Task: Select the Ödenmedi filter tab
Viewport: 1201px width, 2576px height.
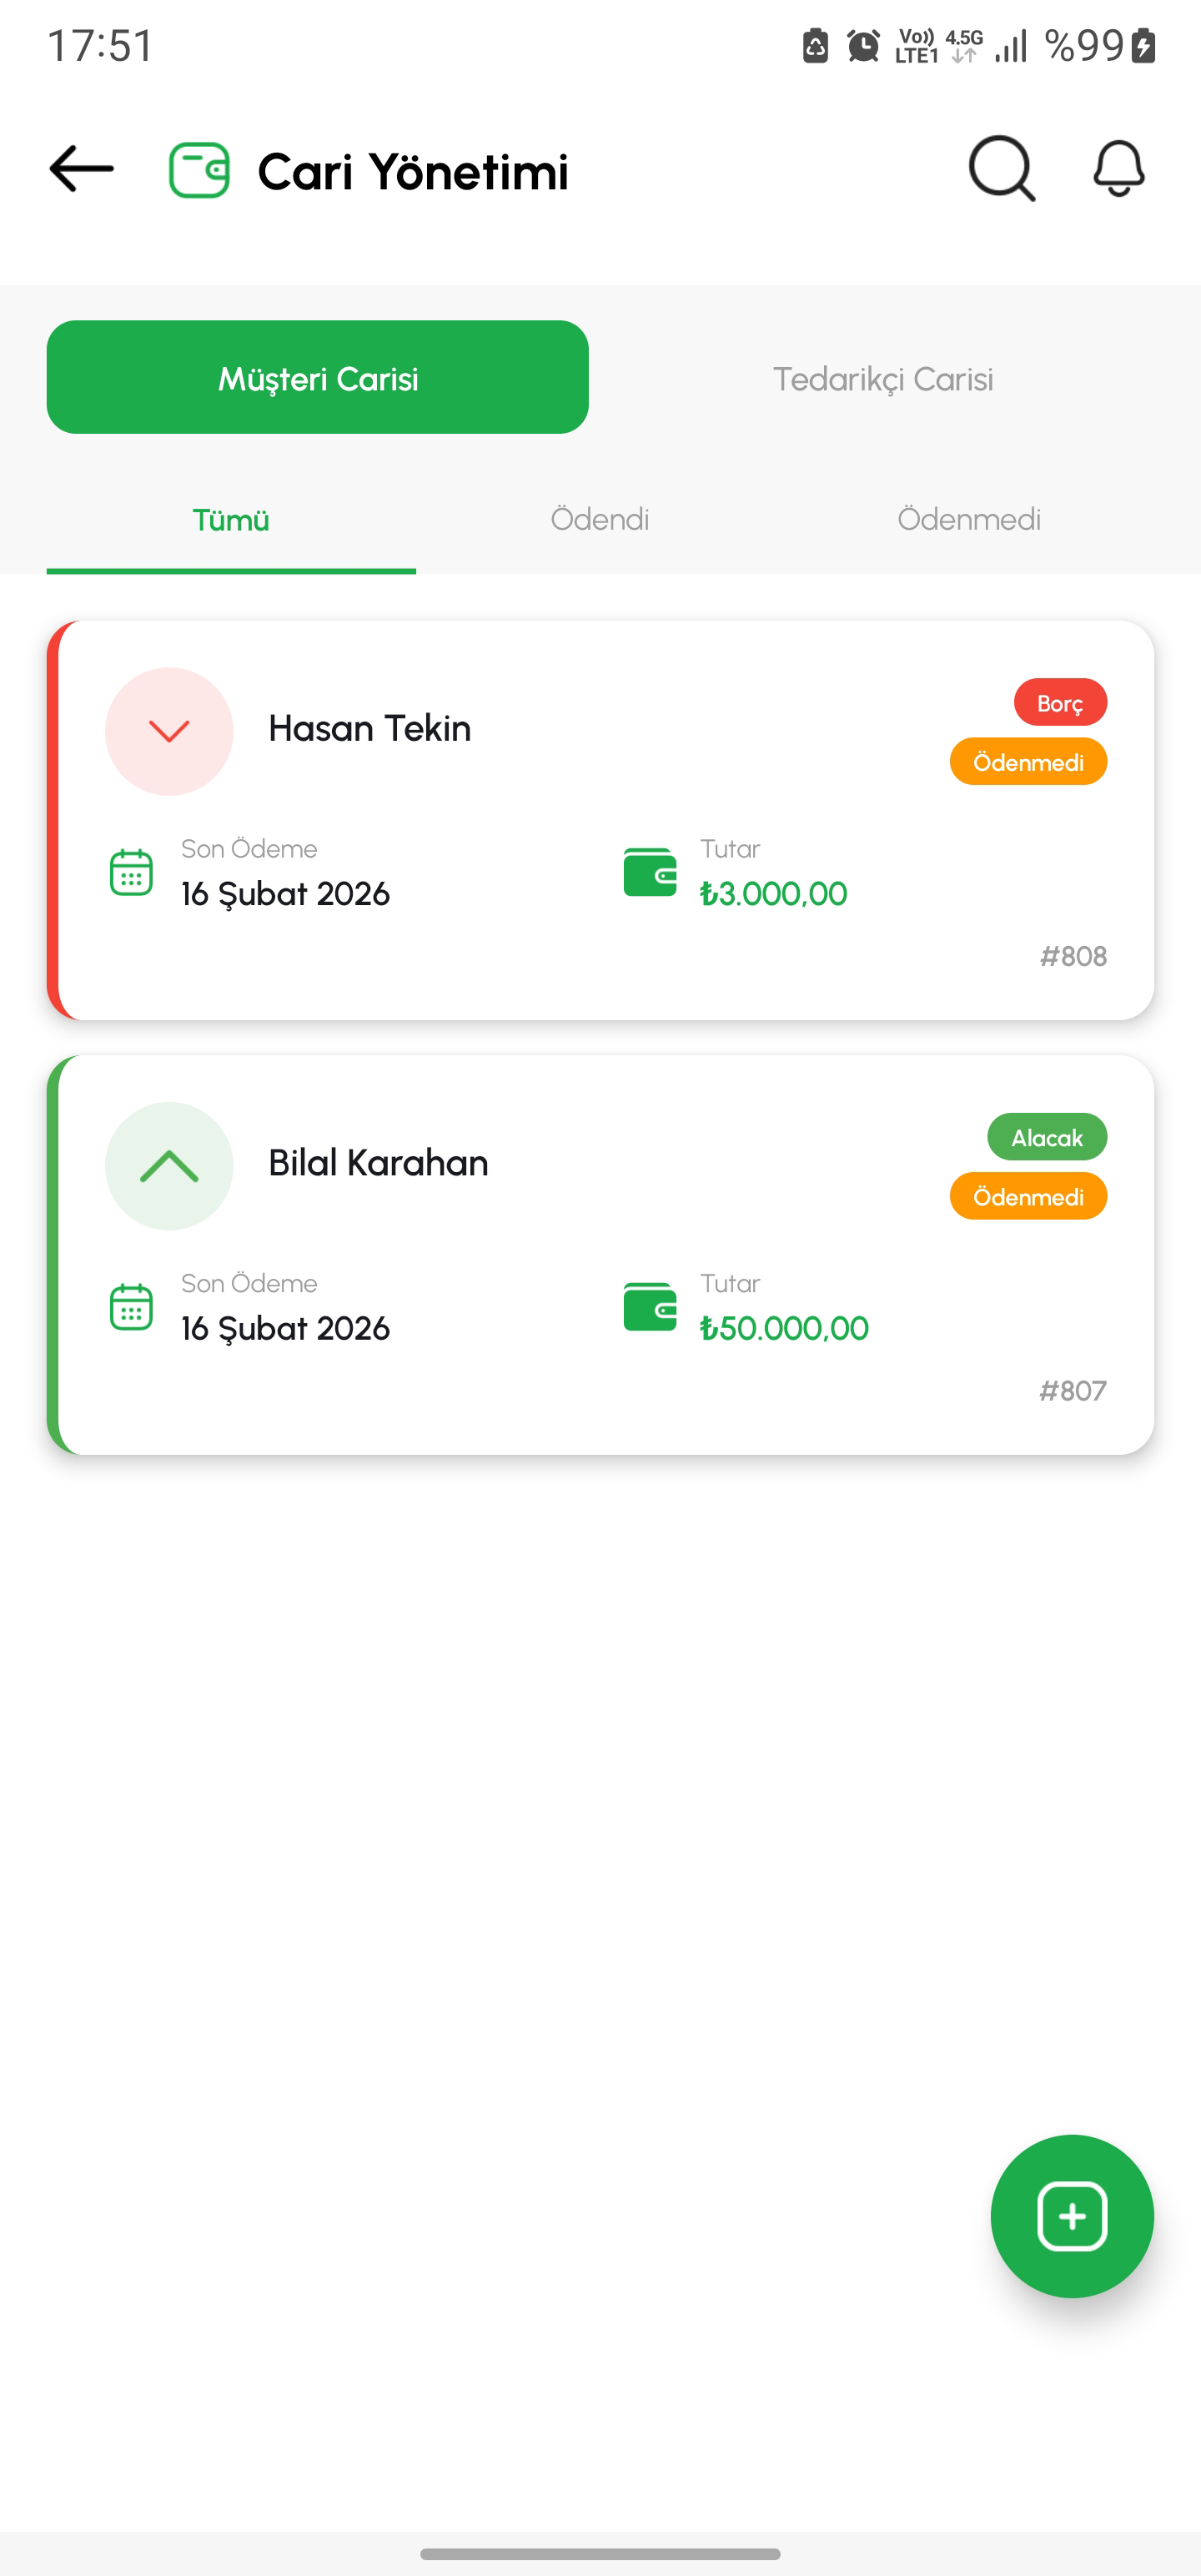Action: click(x=969, y=520)
